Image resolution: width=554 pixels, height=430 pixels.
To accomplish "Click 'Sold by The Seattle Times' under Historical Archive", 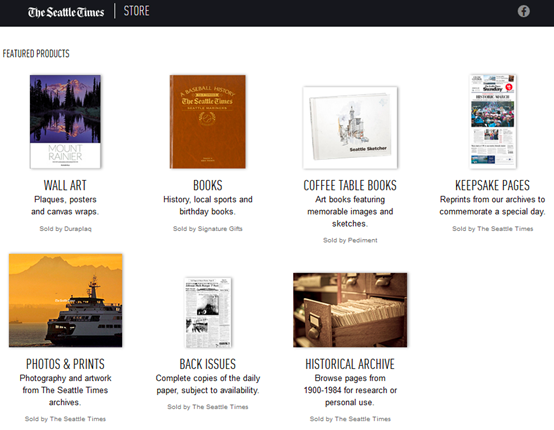I will click(350, 419).
